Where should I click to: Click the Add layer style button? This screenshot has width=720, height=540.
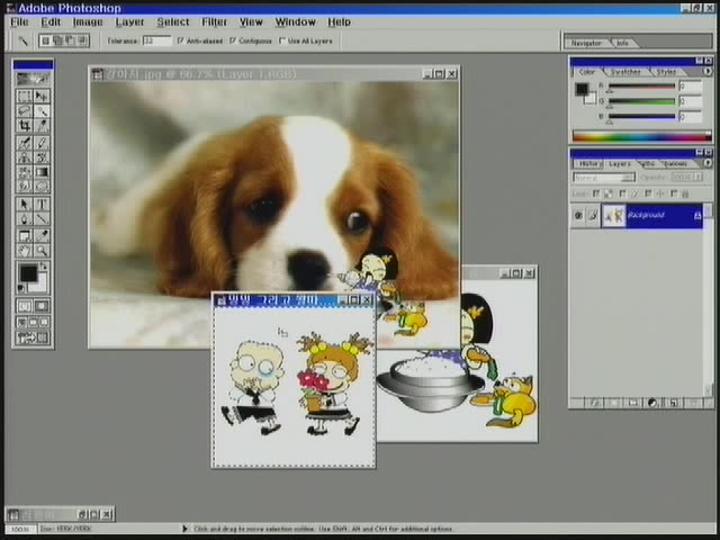point(595,403)
